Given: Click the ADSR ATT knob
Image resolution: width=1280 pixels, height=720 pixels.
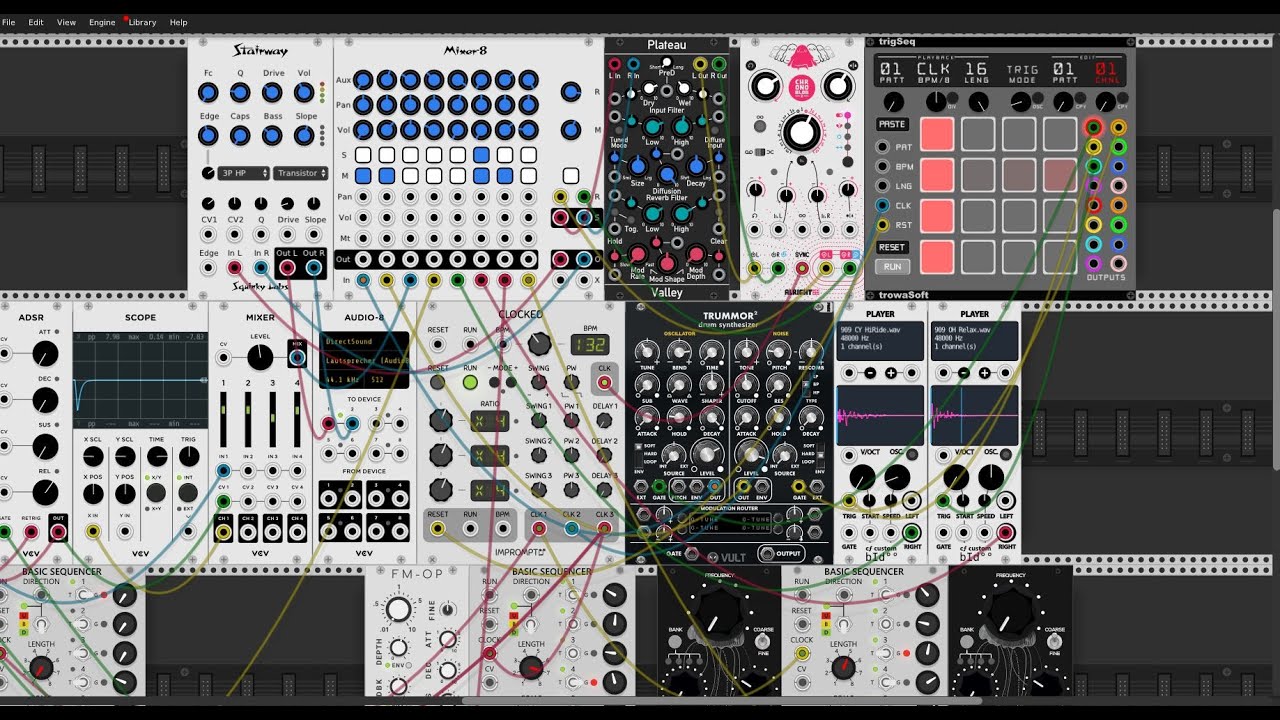Looking at the screenshot, I should point(45,354).
